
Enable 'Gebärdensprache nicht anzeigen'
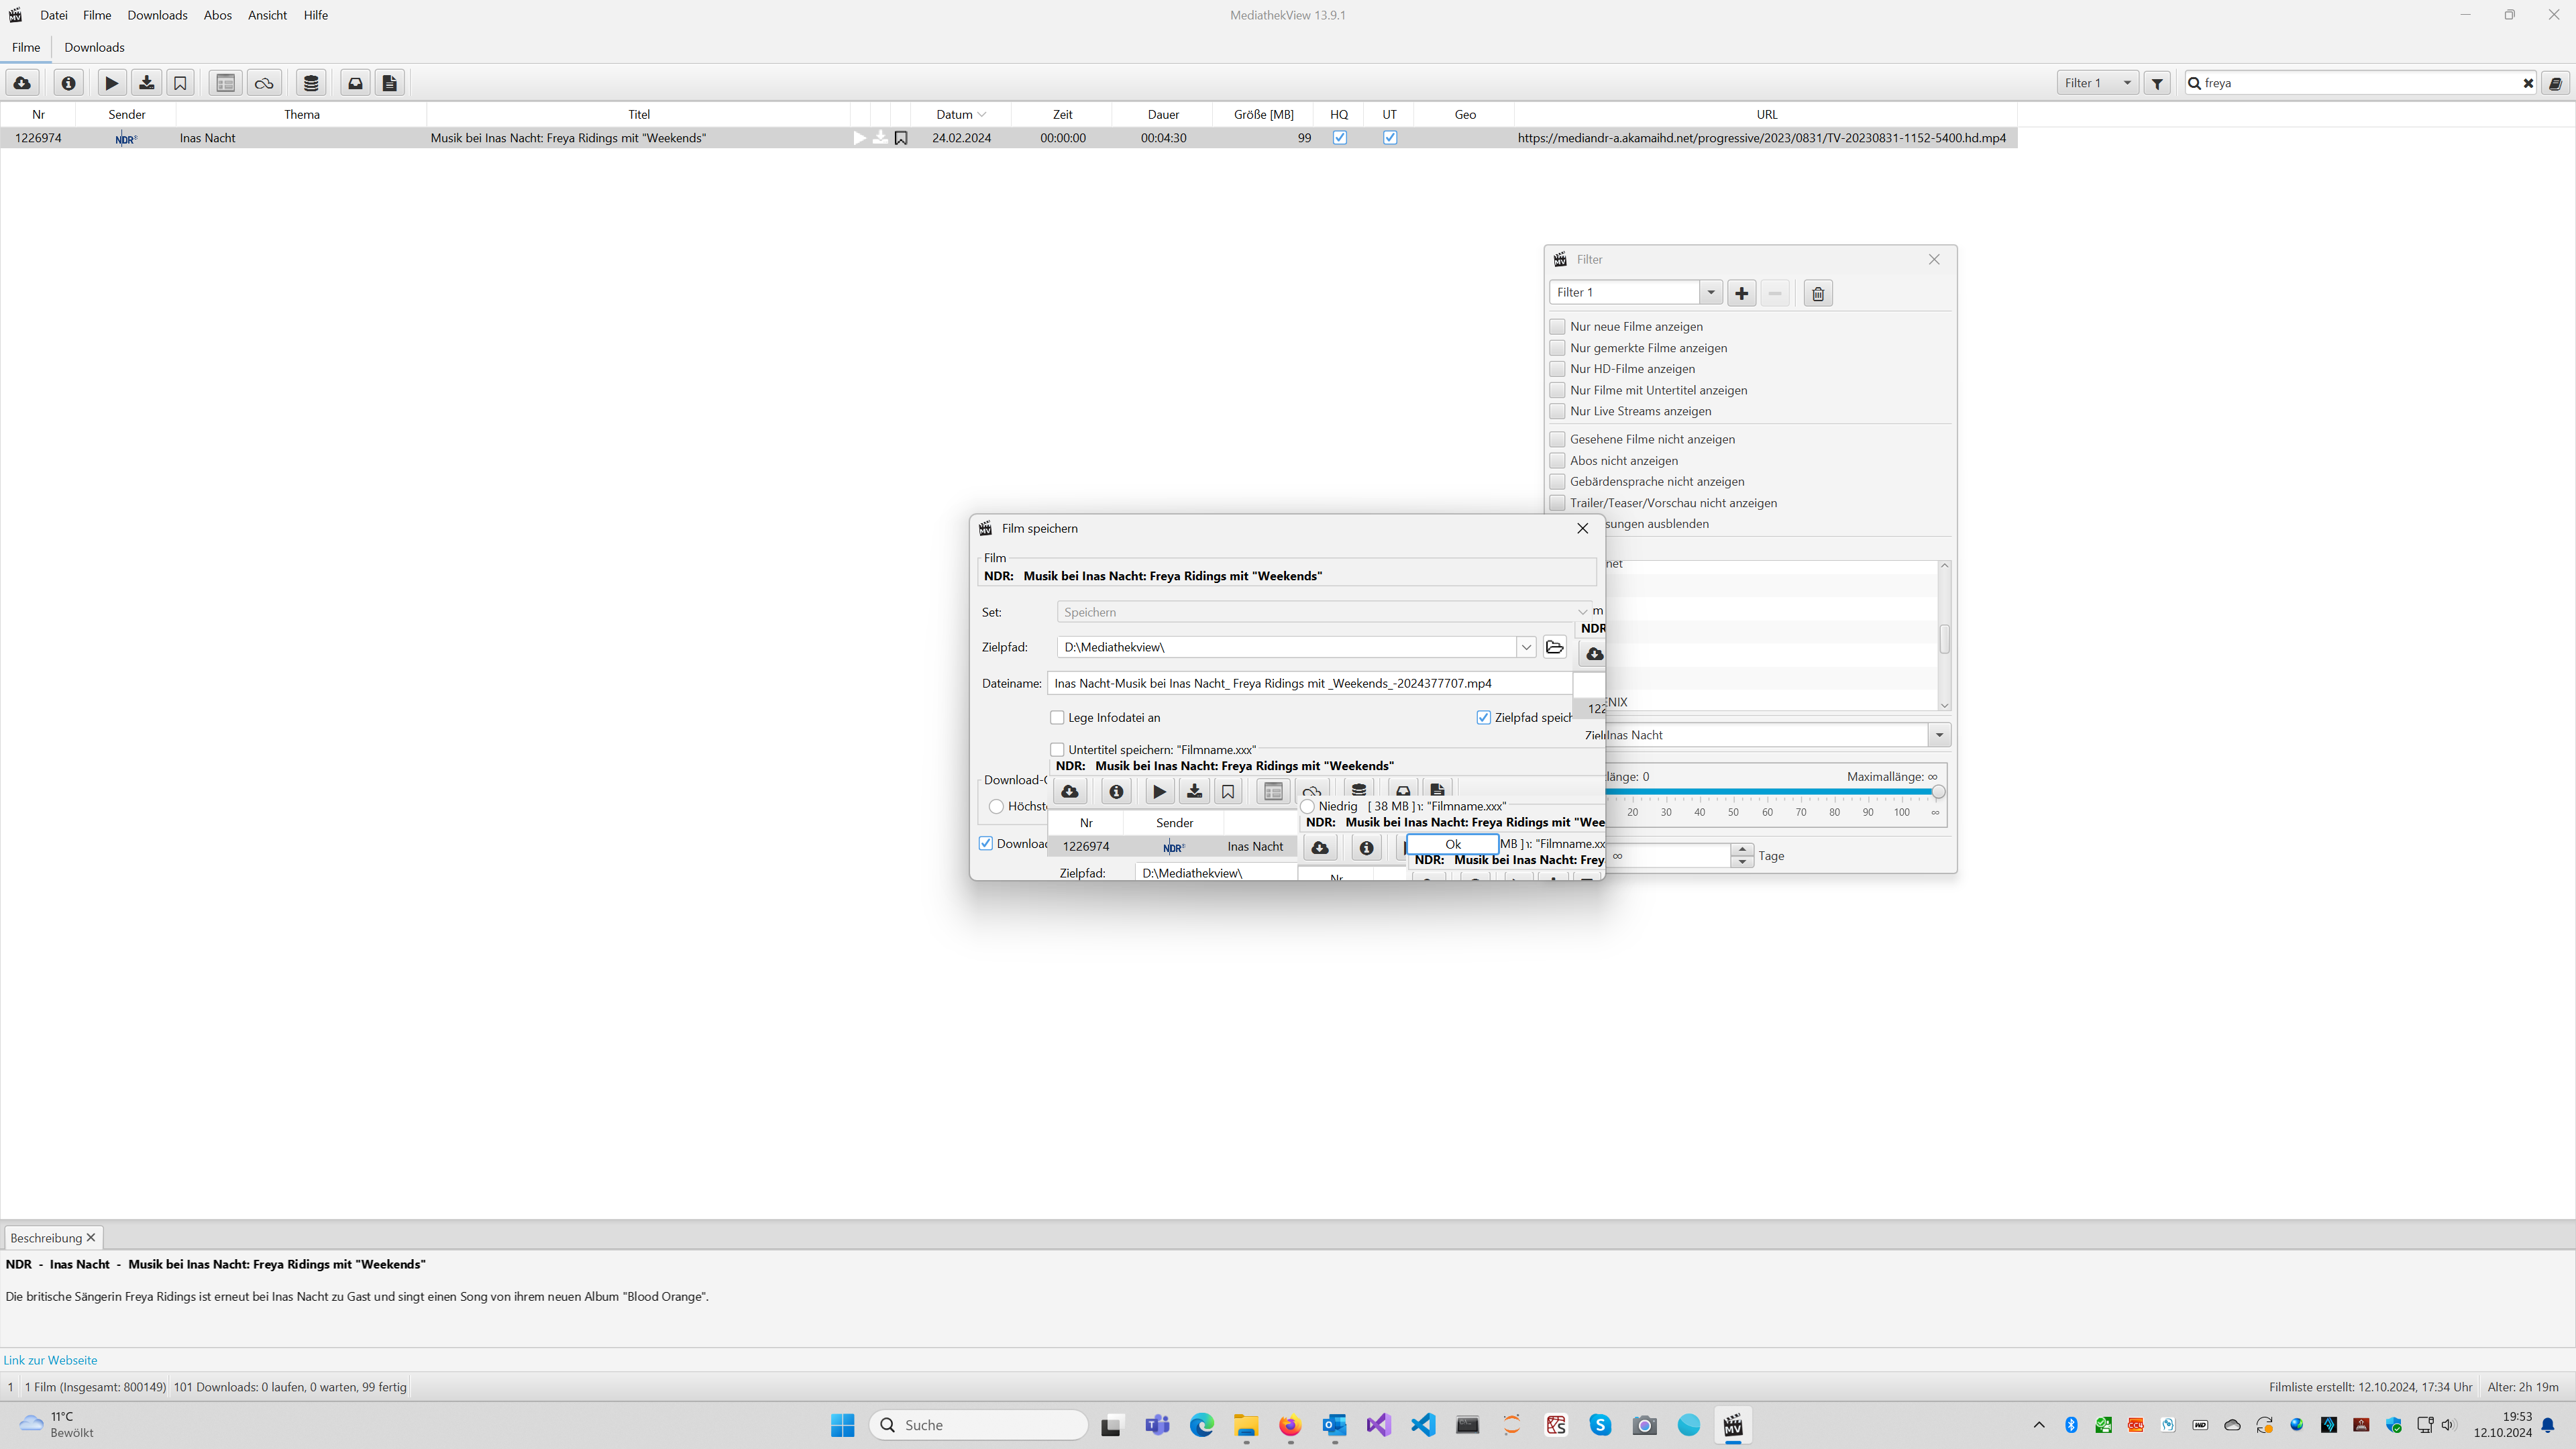click(1557, 482)
